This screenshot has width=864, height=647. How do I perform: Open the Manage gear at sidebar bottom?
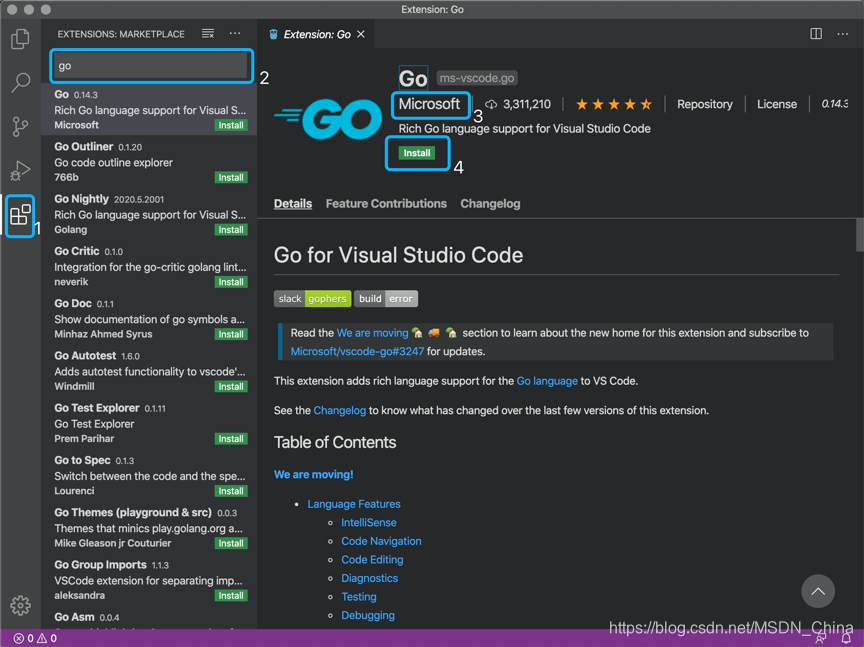[x=20, y=605]
